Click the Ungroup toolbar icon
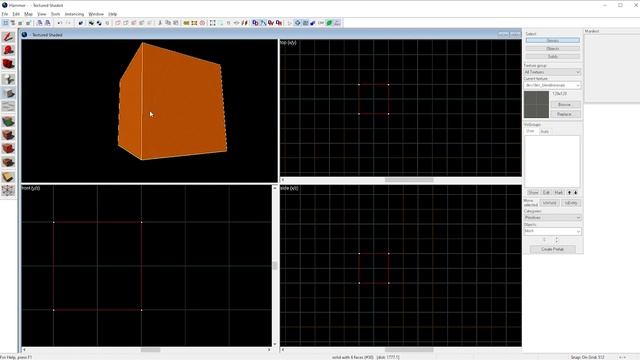This screenshot has height=360, width=640. [99, 23]
